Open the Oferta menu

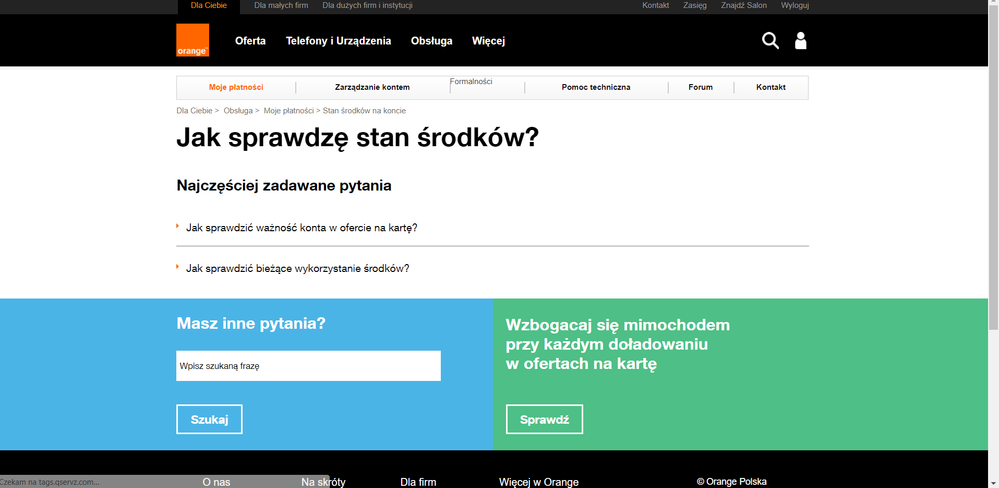coord(250,41)
